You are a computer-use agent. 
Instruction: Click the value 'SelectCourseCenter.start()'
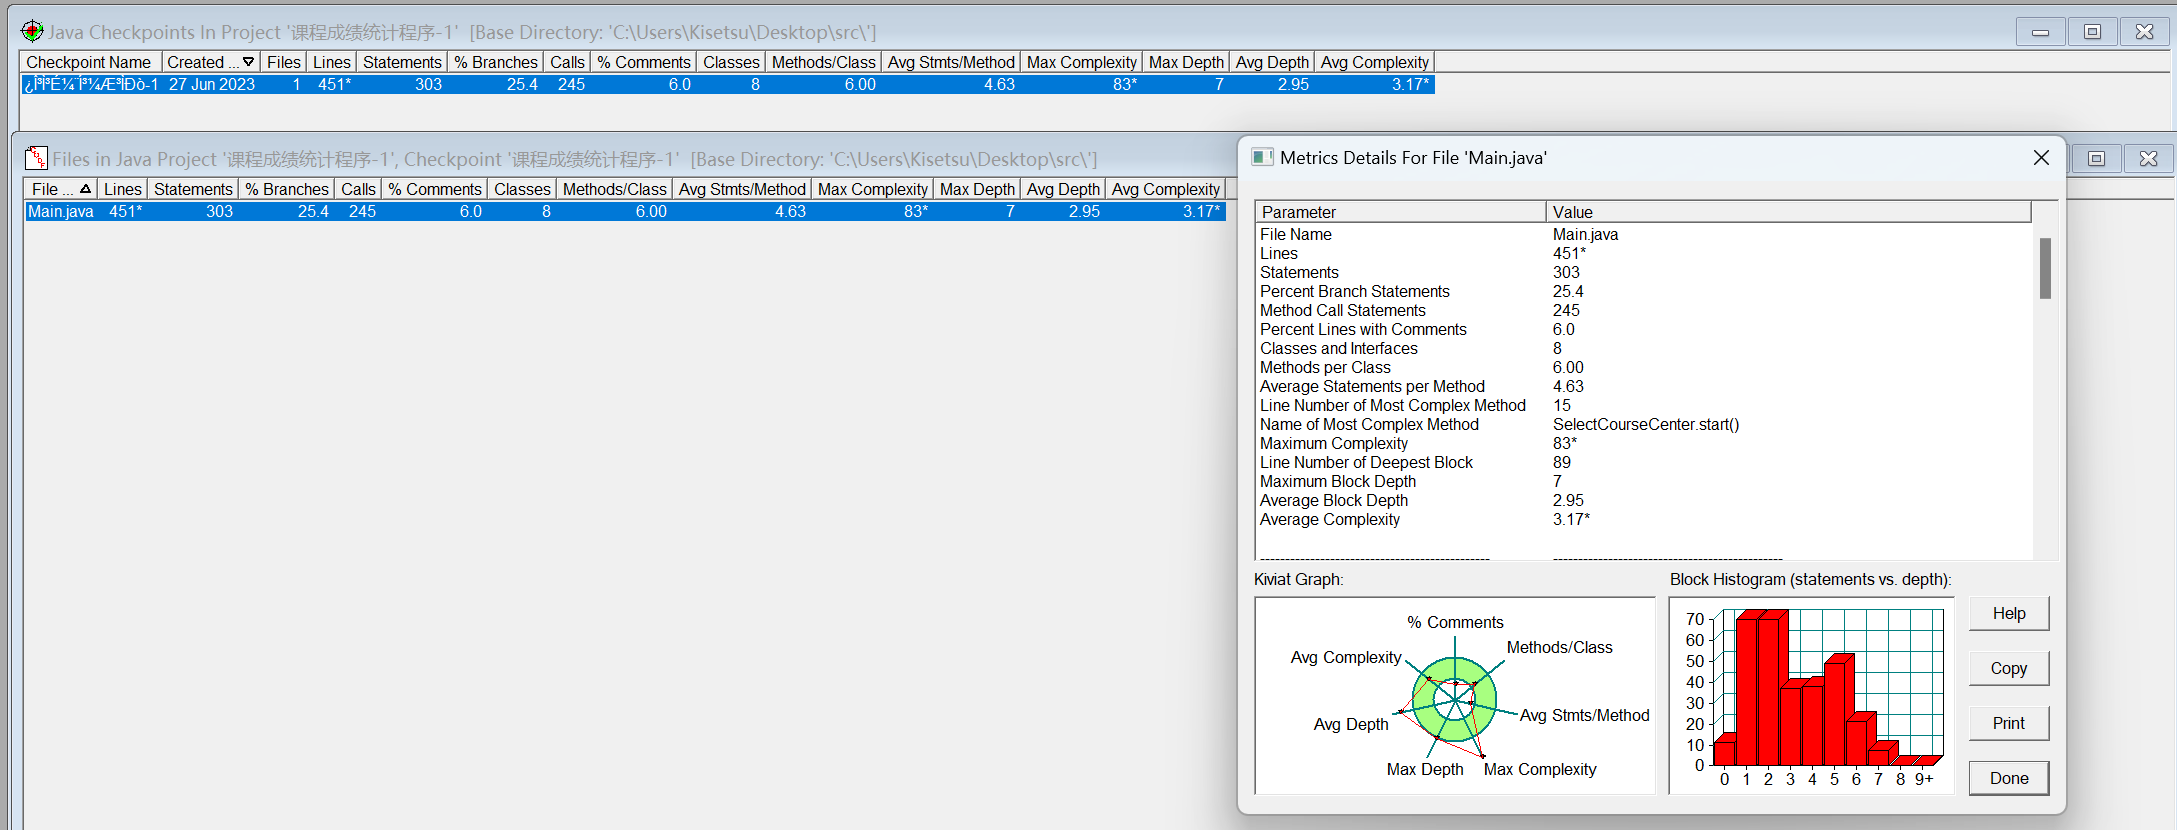1646,424
